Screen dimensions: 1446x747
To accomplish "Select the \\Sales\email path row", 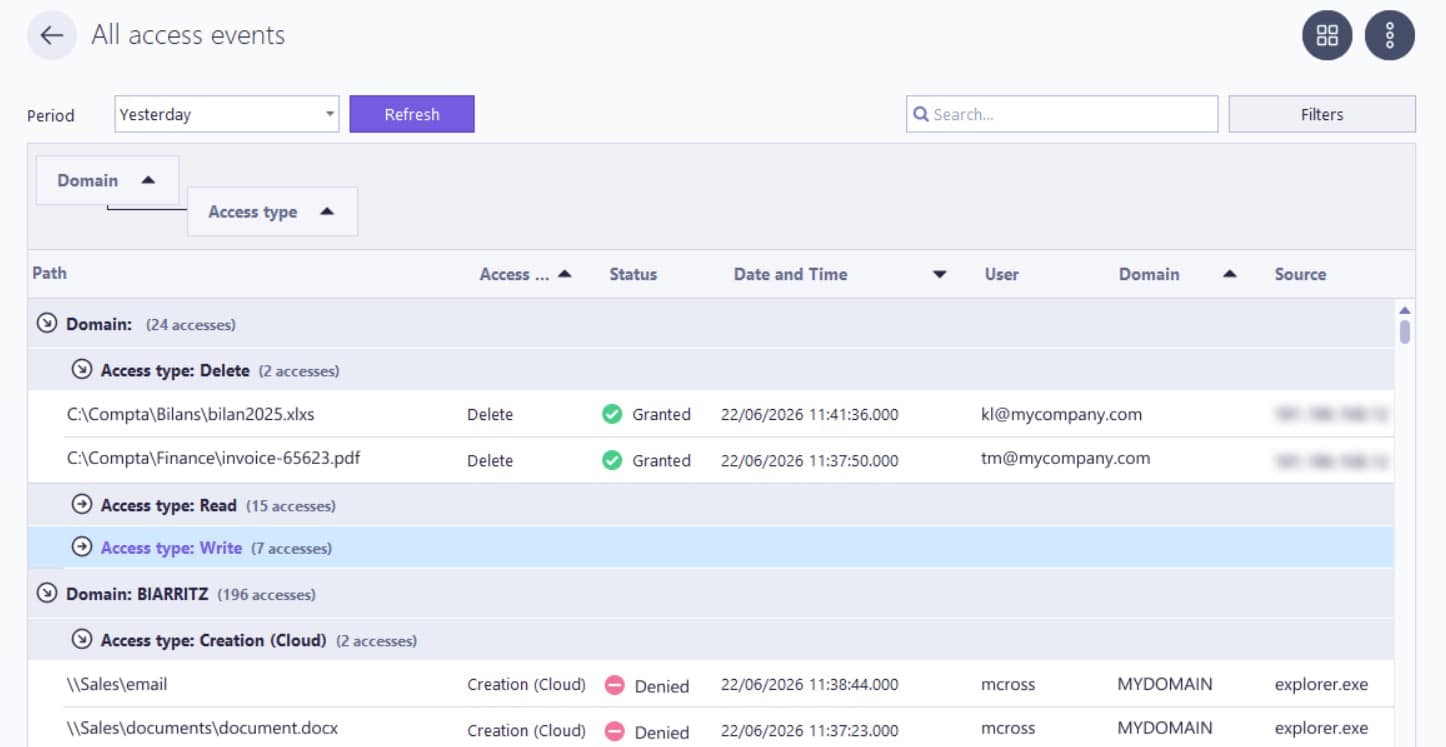I will pyautogui.click(x=117, y=685).
